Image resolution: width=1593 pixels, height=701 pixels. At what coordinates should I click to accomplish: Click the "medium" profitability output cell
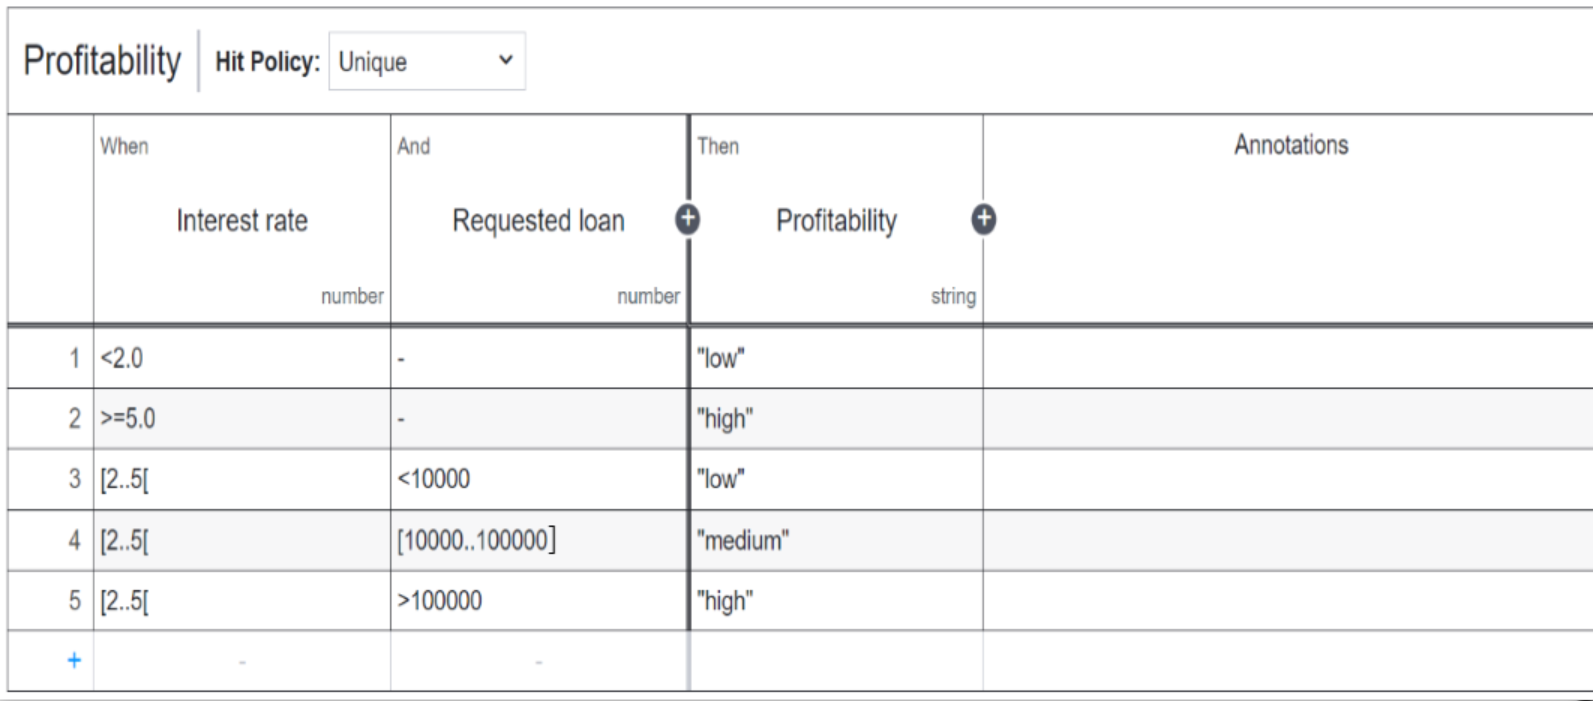pos(836,541)
